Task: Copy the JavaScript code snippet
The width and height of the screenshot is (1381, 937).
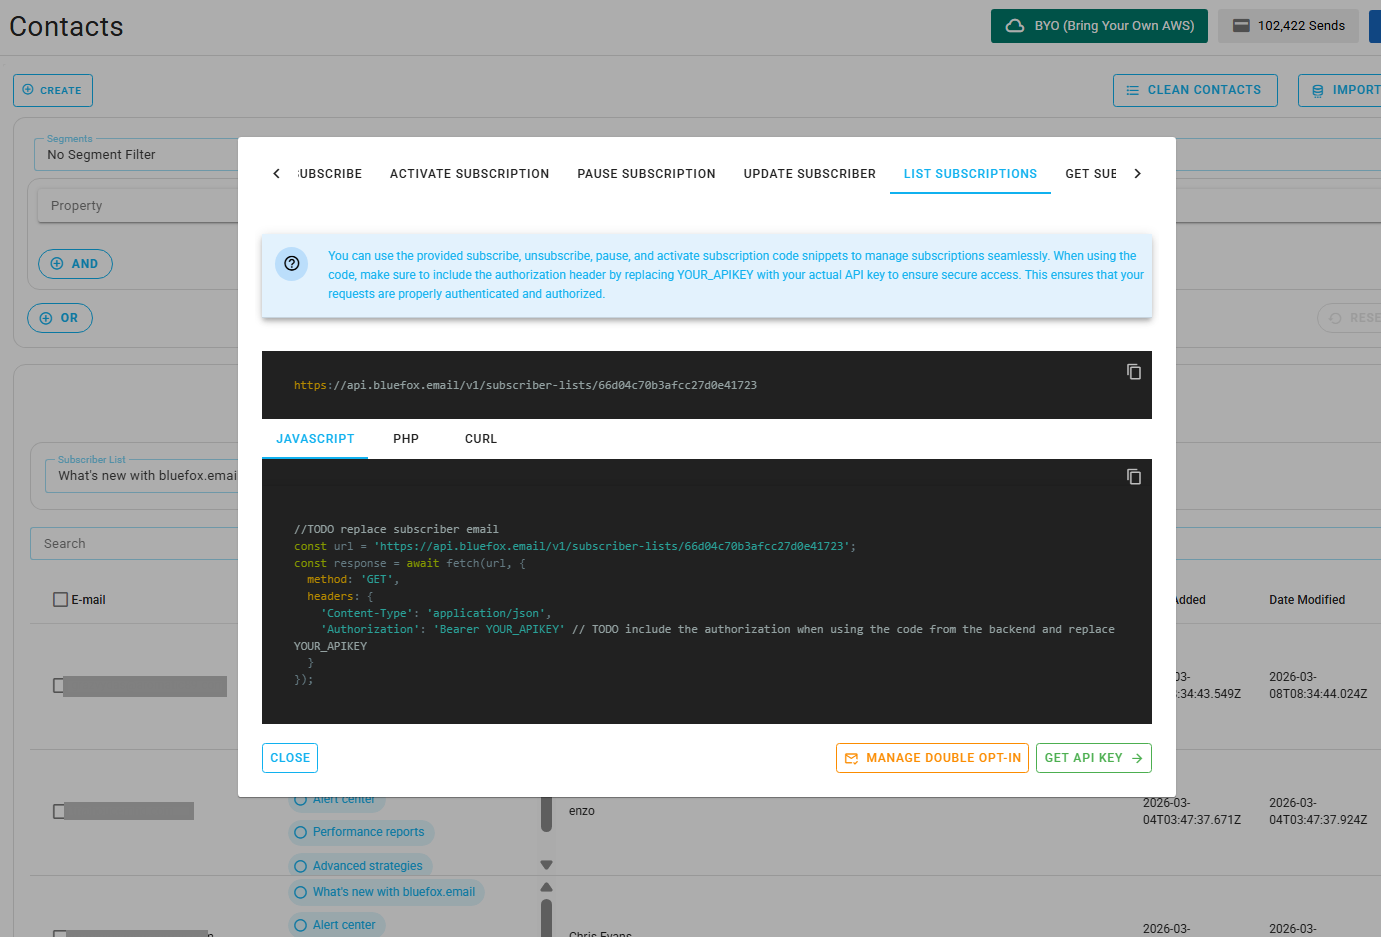Action: [x=1134, y=477]
